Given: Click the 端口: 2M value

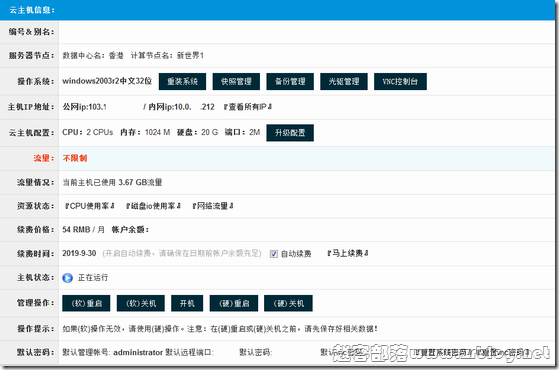Looking at the screenshot, I should (242, 132).
